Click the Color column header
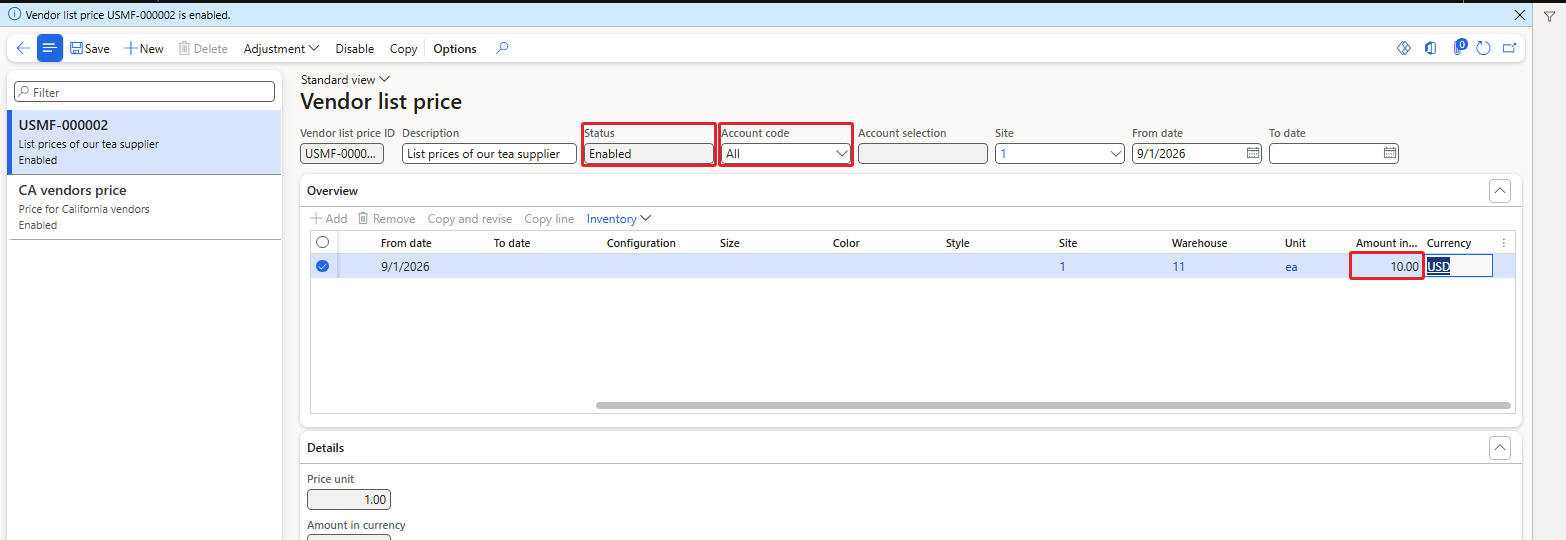1566x540 pixels. coord(846,243)
